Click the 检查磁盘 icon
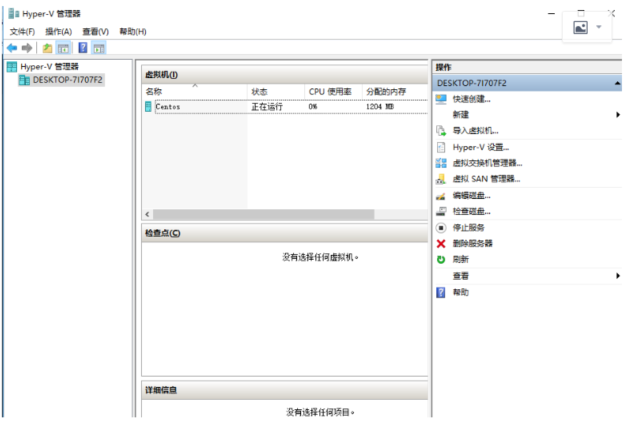This screenshot has height=421, width=628. point(441,212)
